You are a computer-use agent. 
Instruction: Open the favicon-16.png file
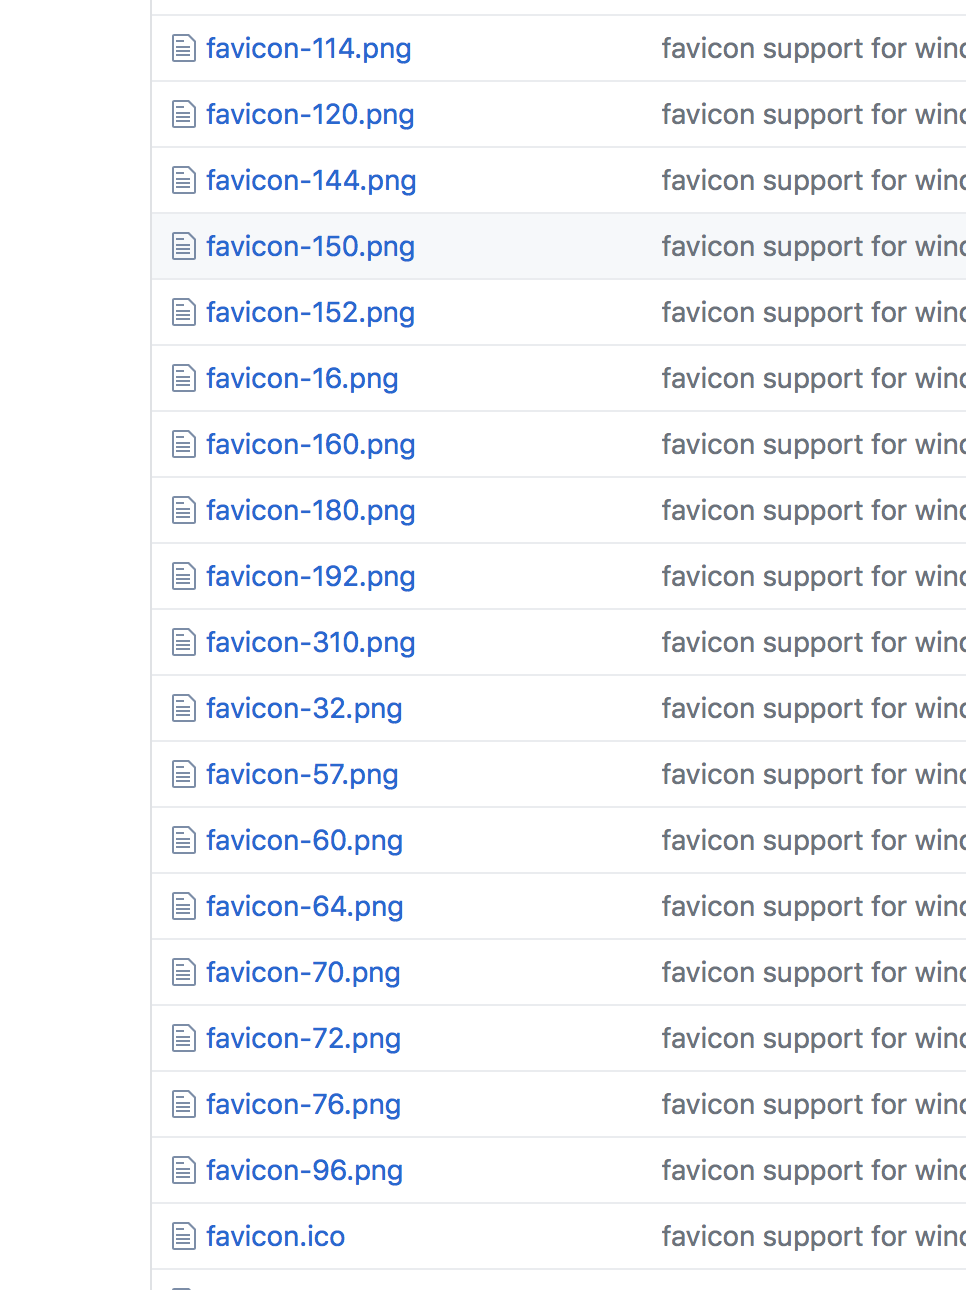(302, 378)
